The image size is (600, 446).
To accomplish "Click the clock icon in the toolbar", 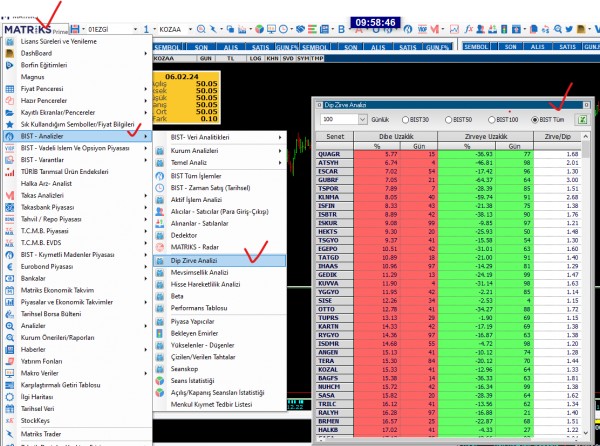I will [x=283, y=29].
